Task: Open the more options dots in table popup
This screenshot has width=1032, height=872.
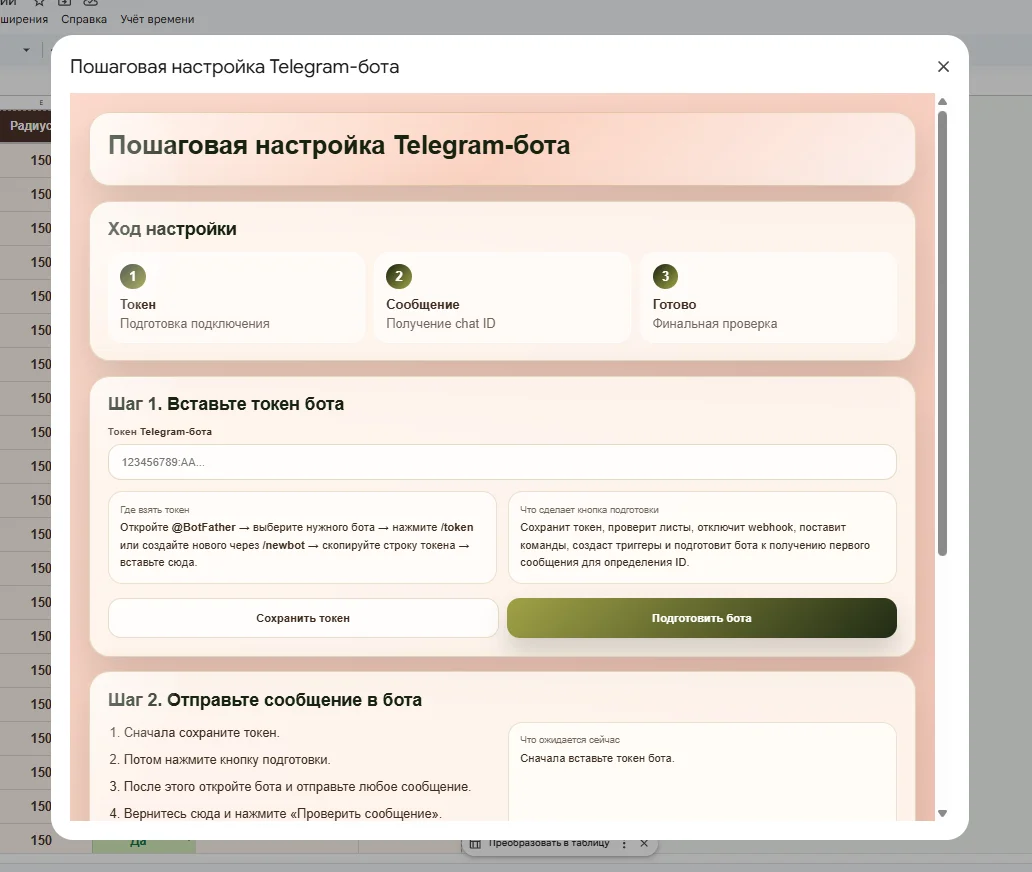Action: 624,844
